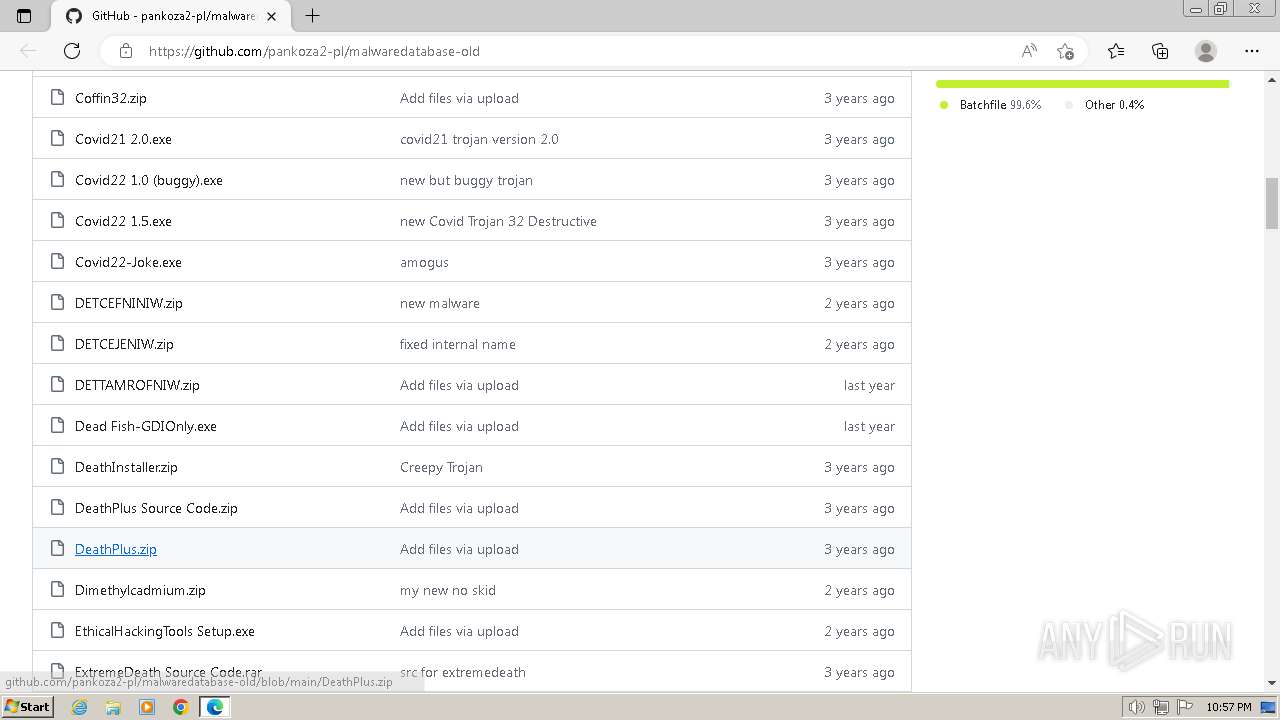This screenshot has width=1280, height=720.
Task: Click the file icon beside DeathPlus.zip
Action: (57, 549)
